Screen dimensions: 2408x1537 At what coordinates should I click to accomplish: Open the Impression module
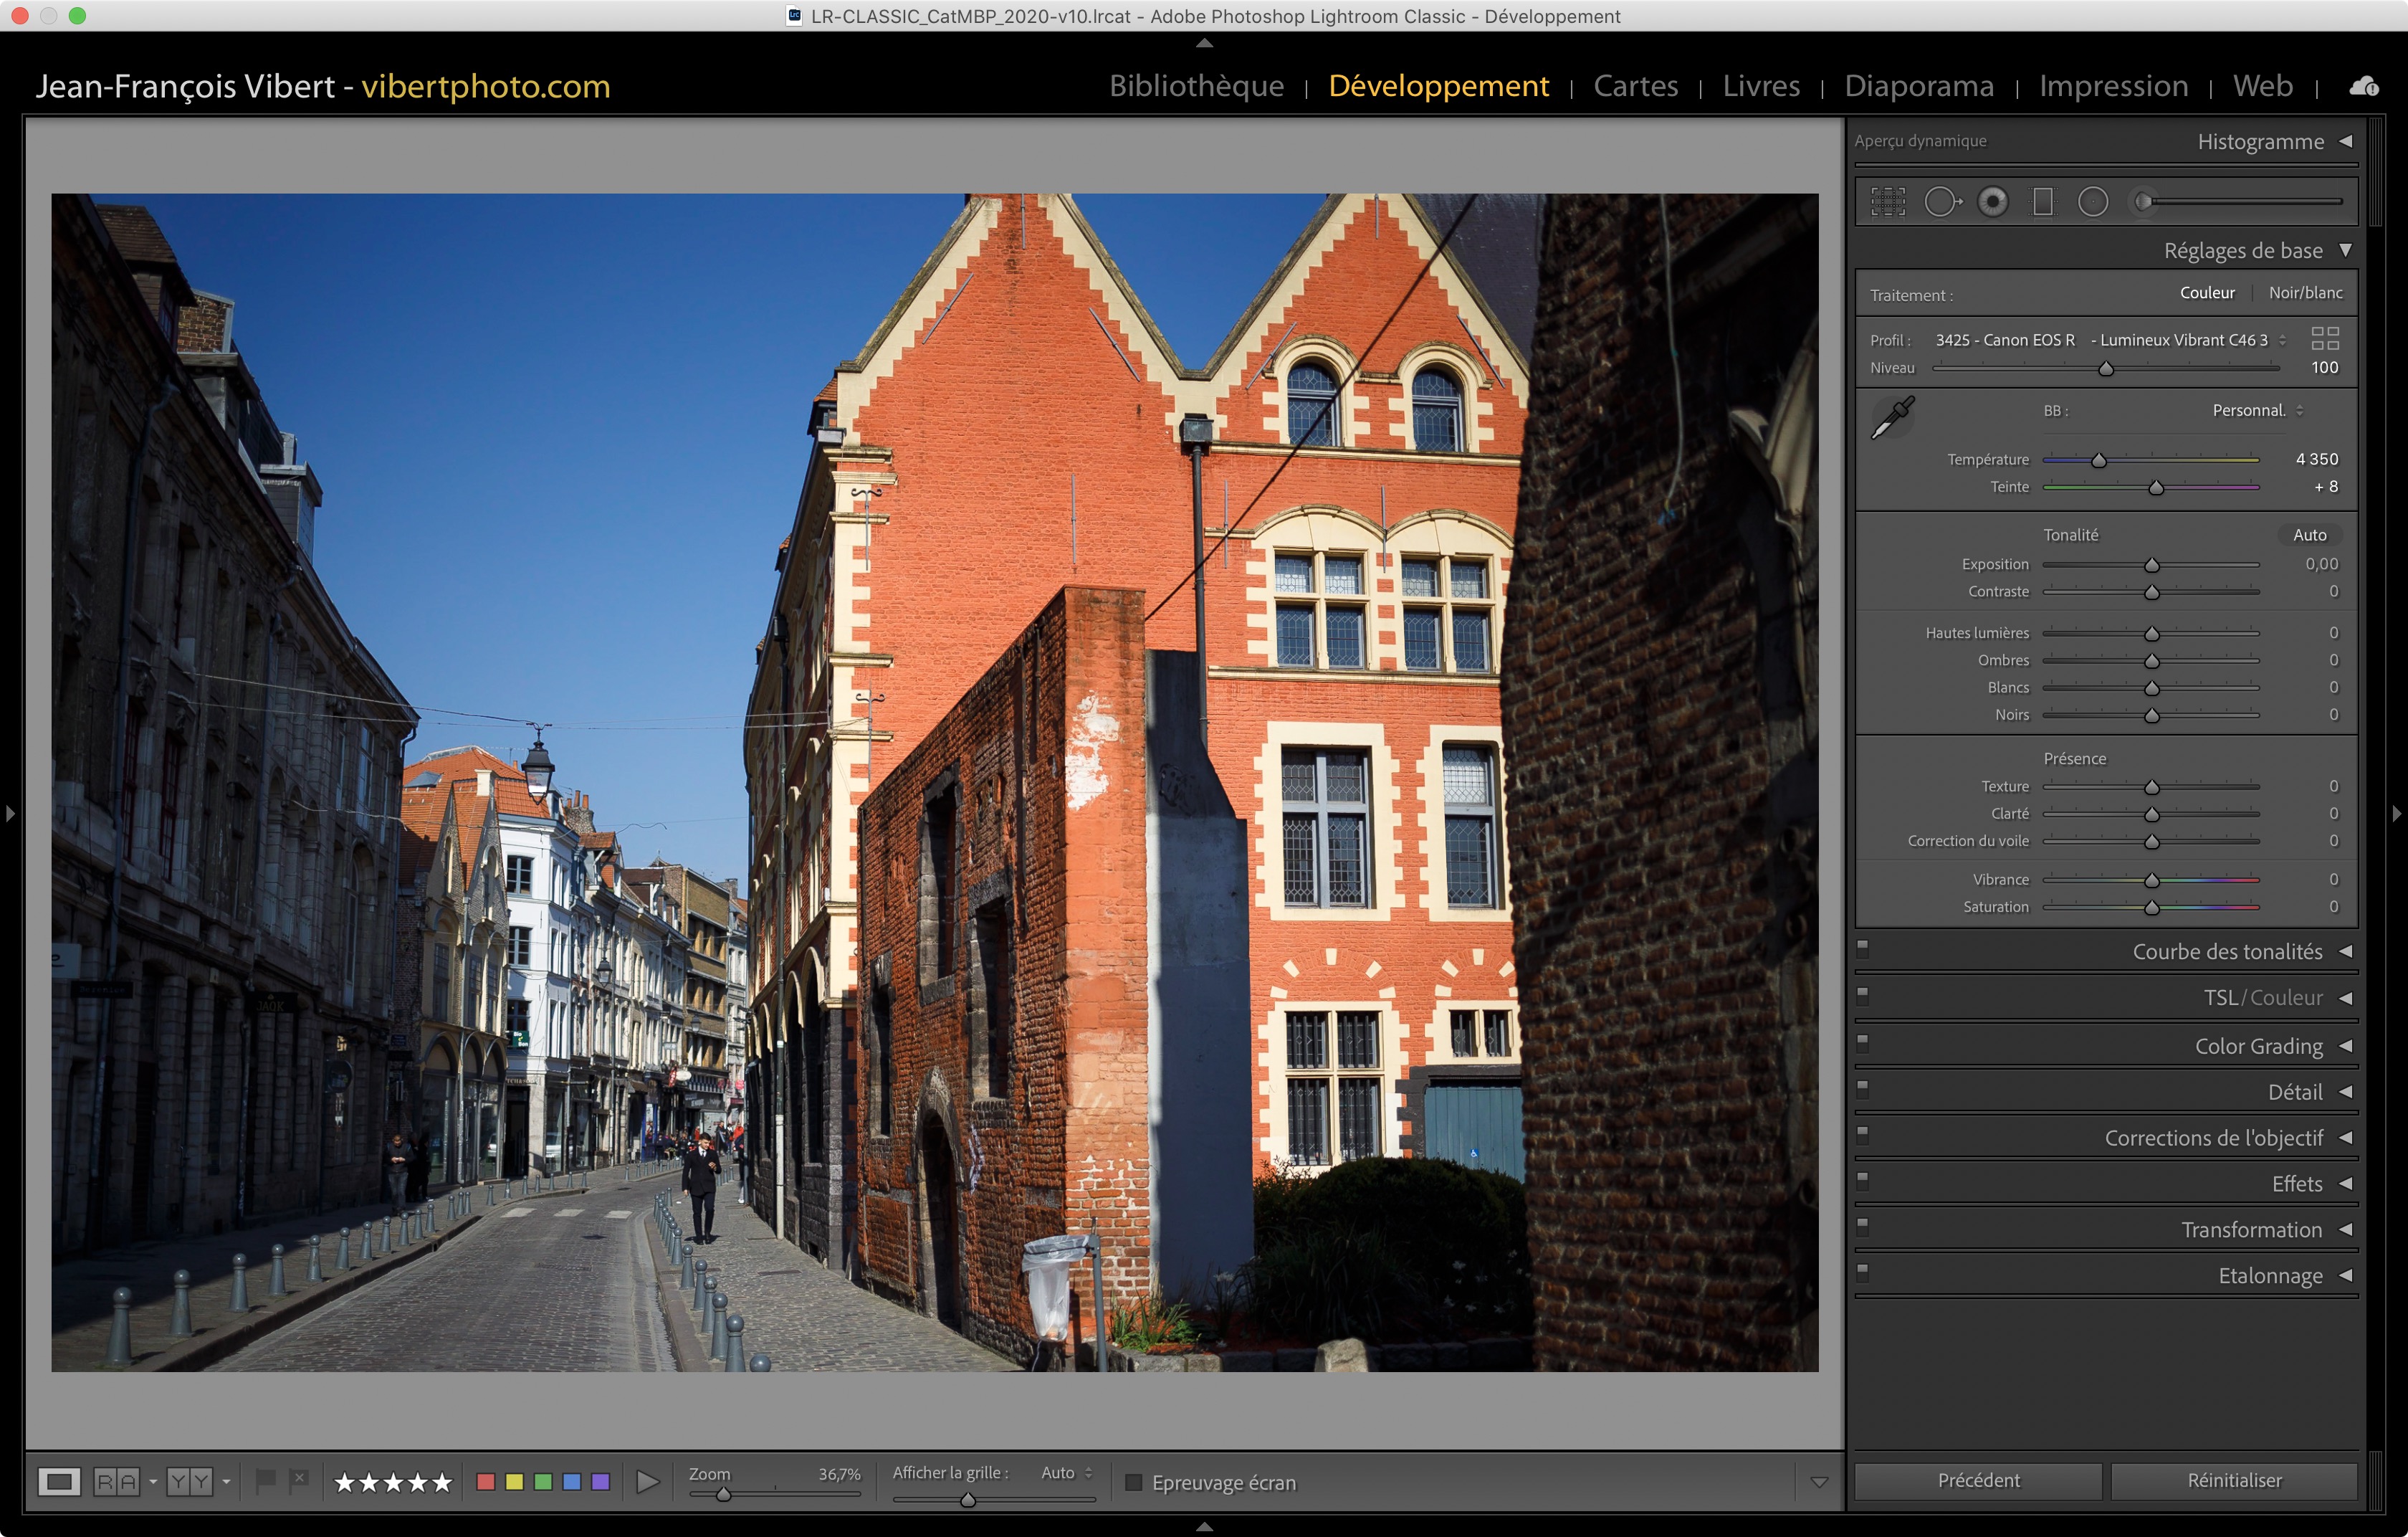(x=2113, y=86)
